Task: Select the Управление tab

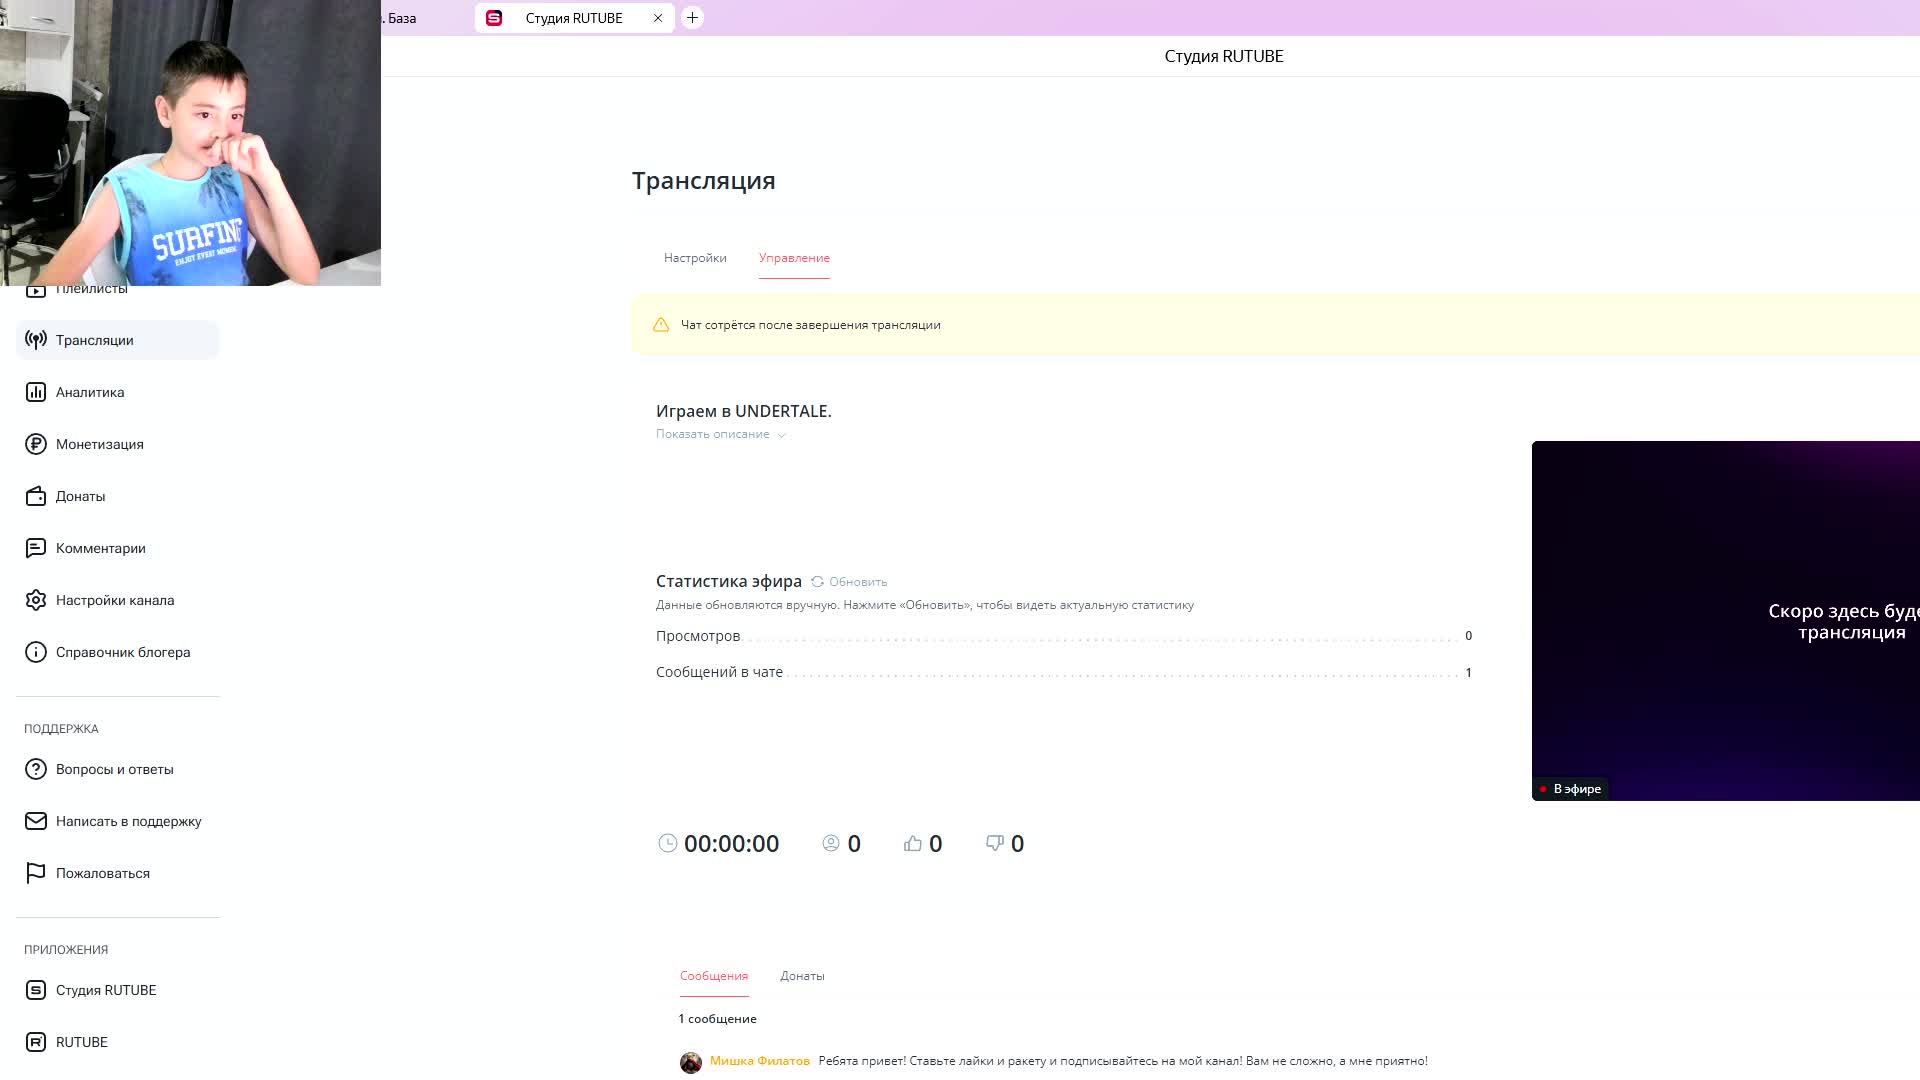Action: coord(794,258)
